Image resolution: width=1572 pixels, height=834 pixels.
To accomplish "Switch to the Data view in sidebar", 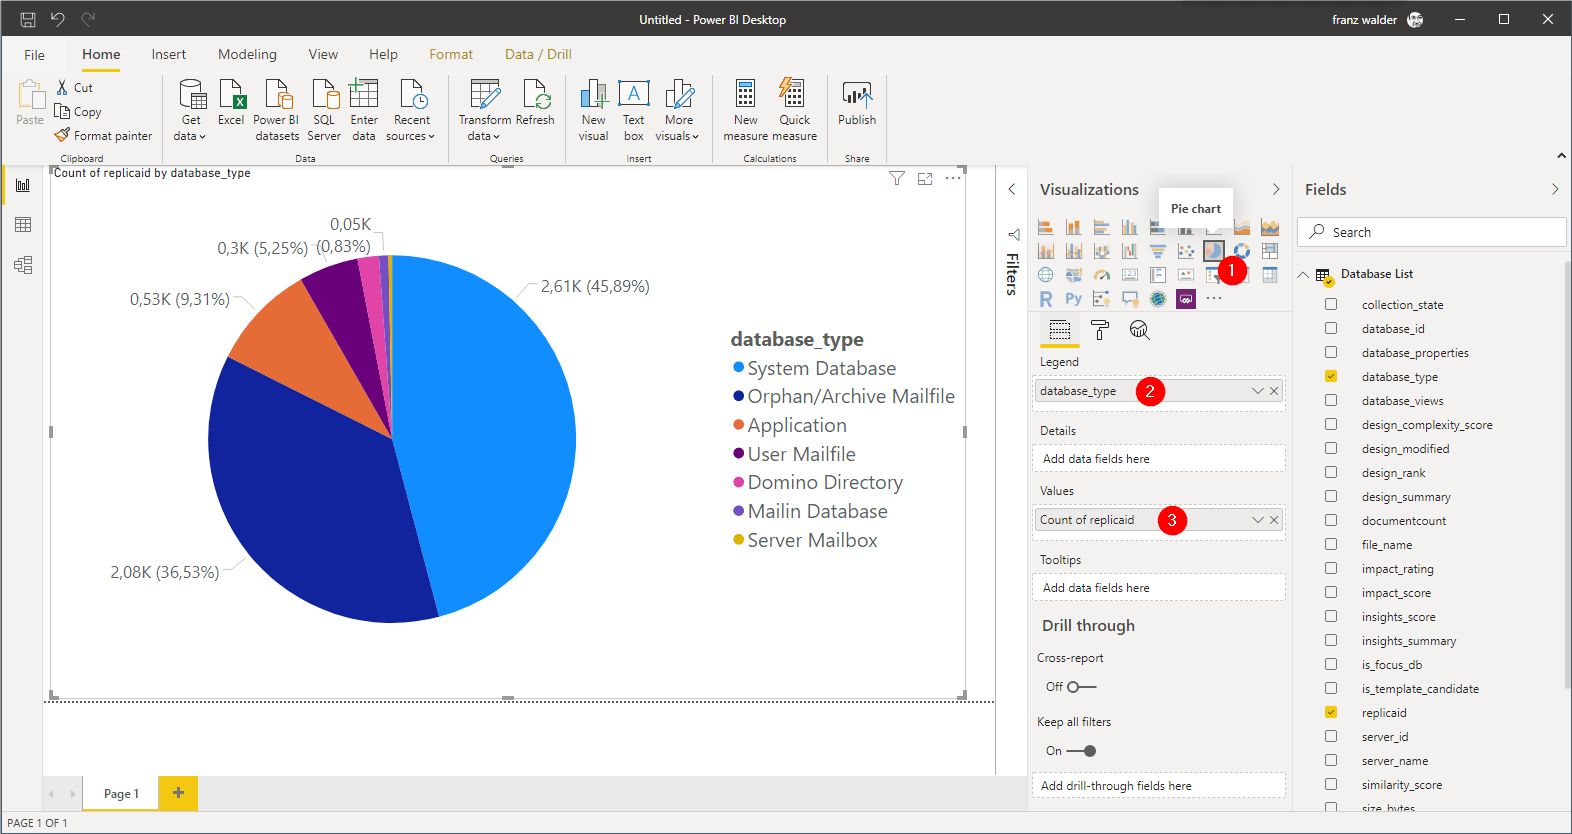I will (23, 225).
